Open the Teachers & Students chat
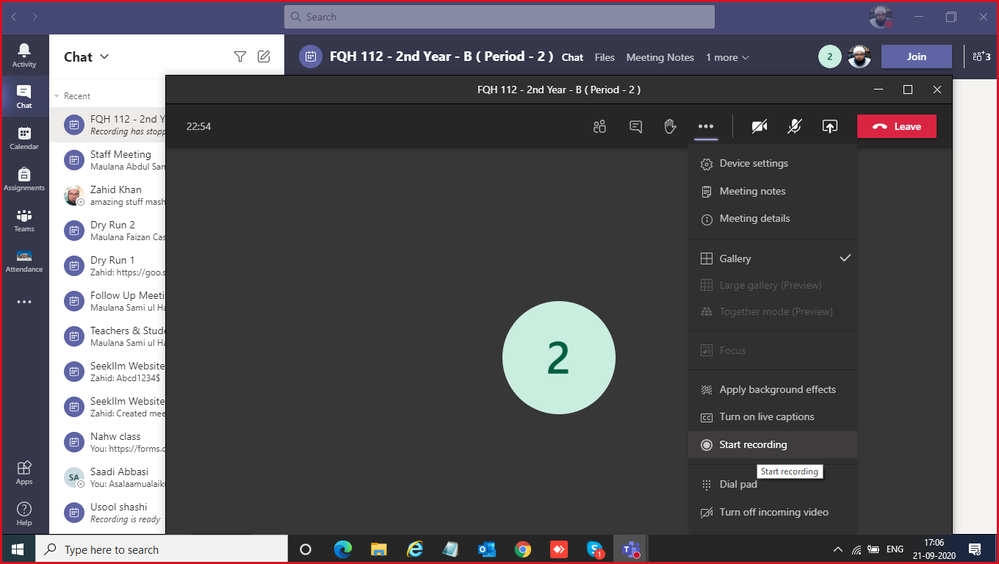This screenshot has height=564, width=999. point(107,336)
